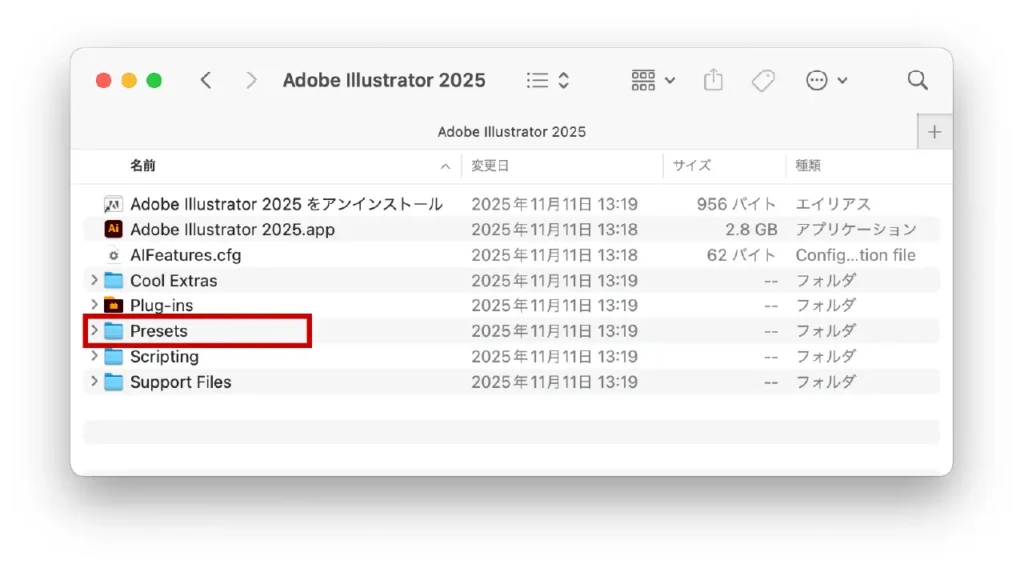1024x576 pixels.
Task: Select the Illustrator uninstall alias file
Action: (286, 204)
